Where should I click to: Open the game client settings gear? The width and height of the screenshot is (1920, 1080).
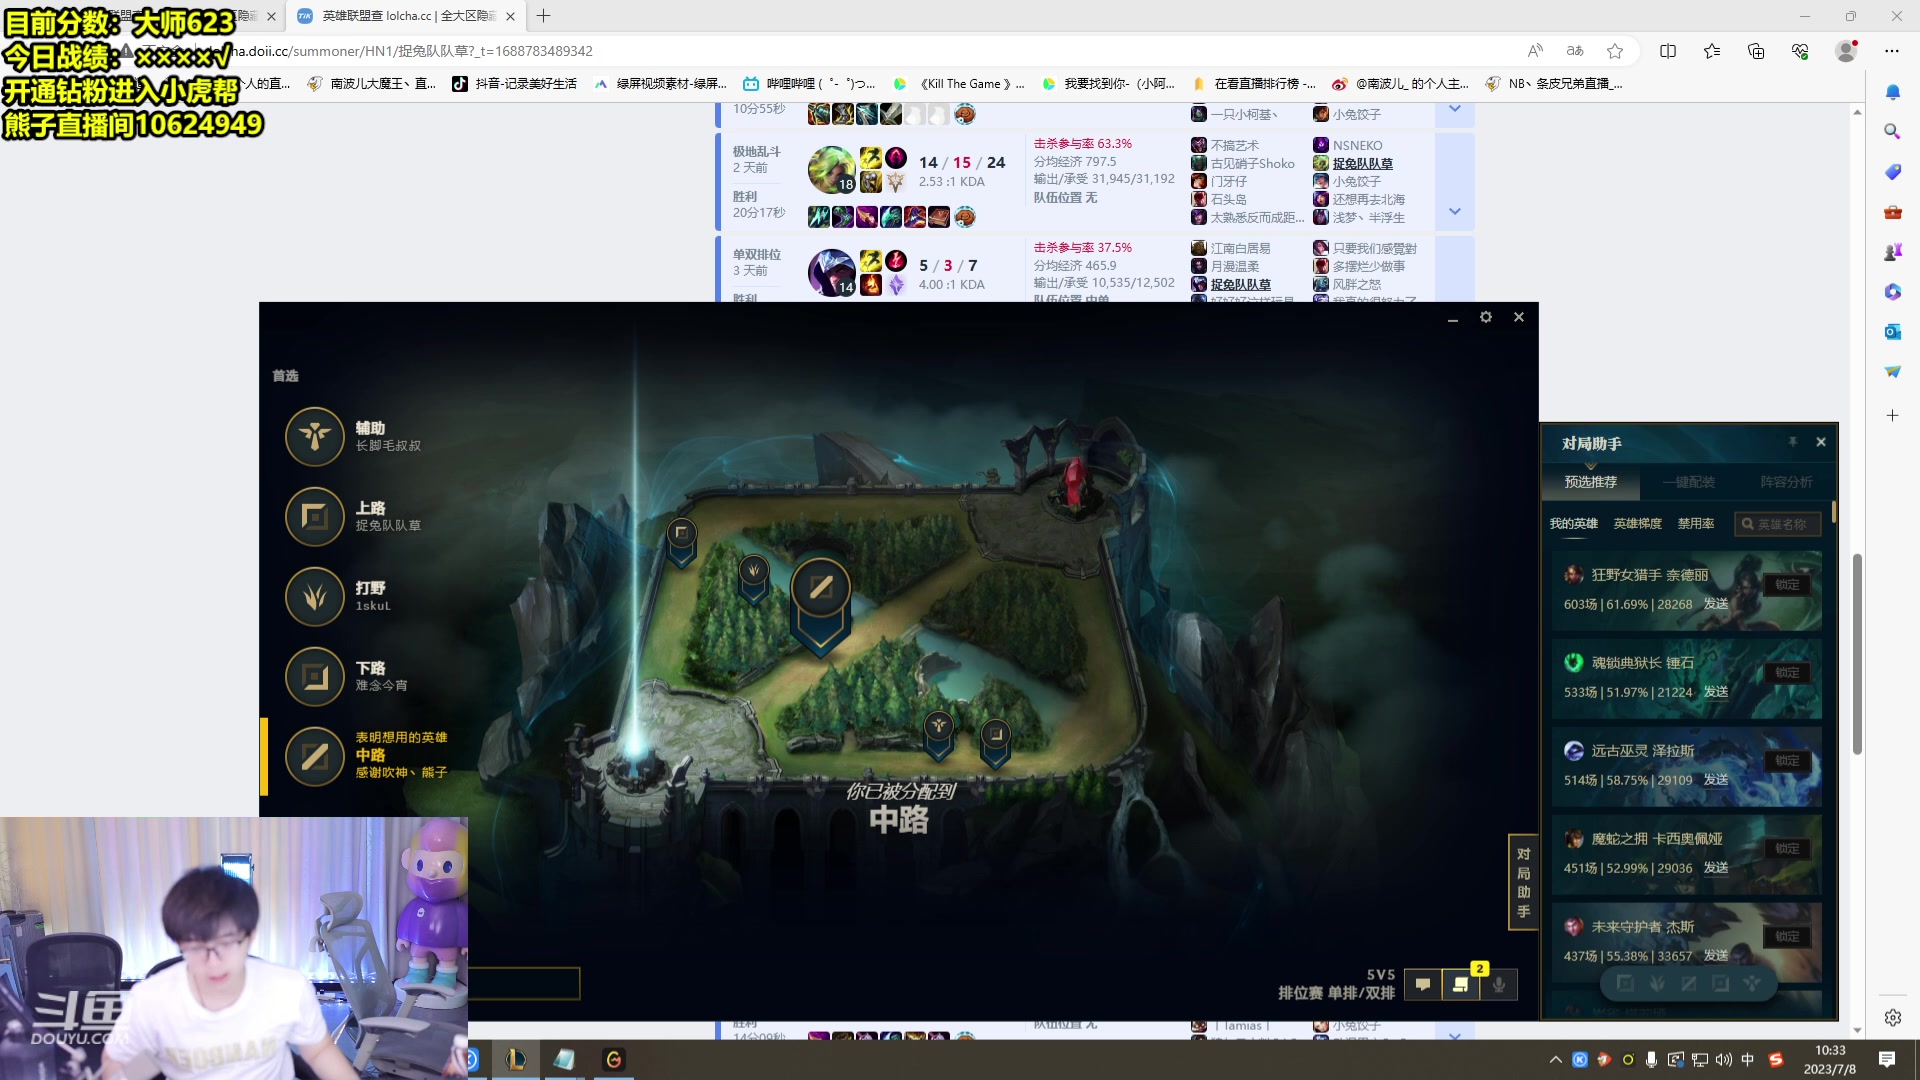pos(1486,317)
